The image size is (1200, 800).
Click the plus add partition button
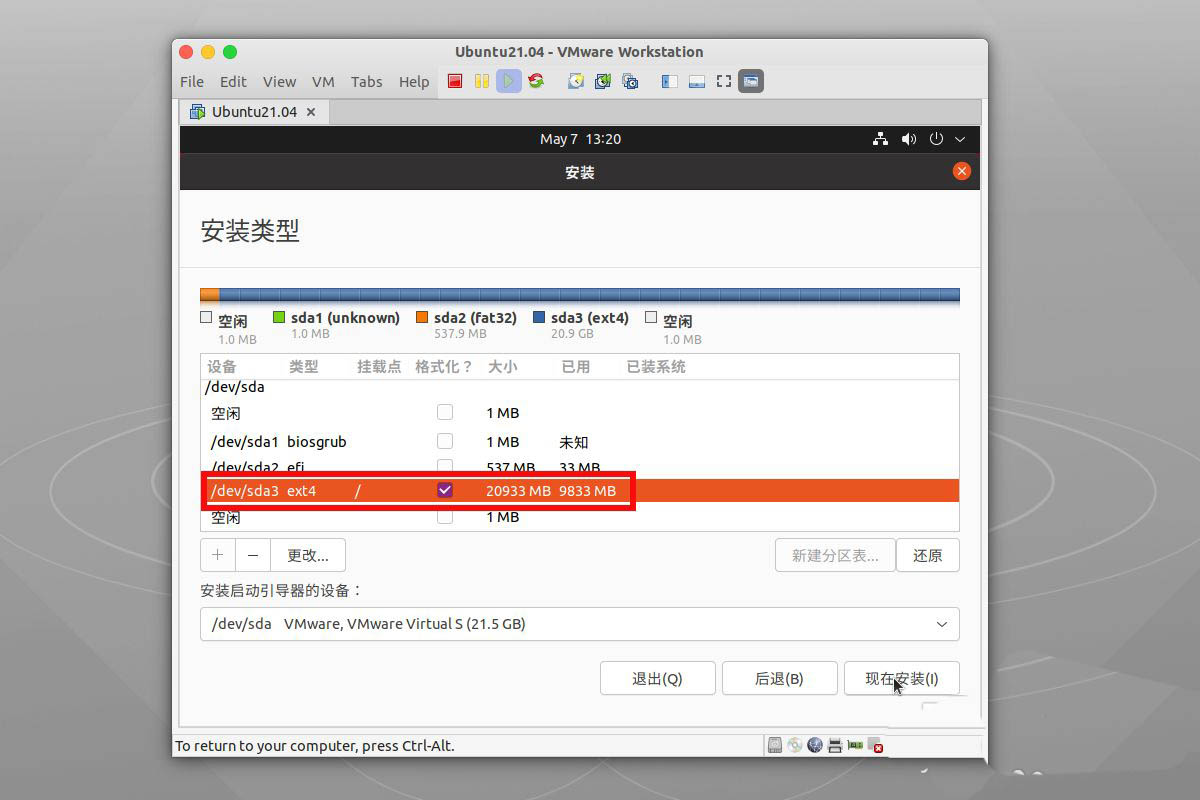(x=217, y=555)
